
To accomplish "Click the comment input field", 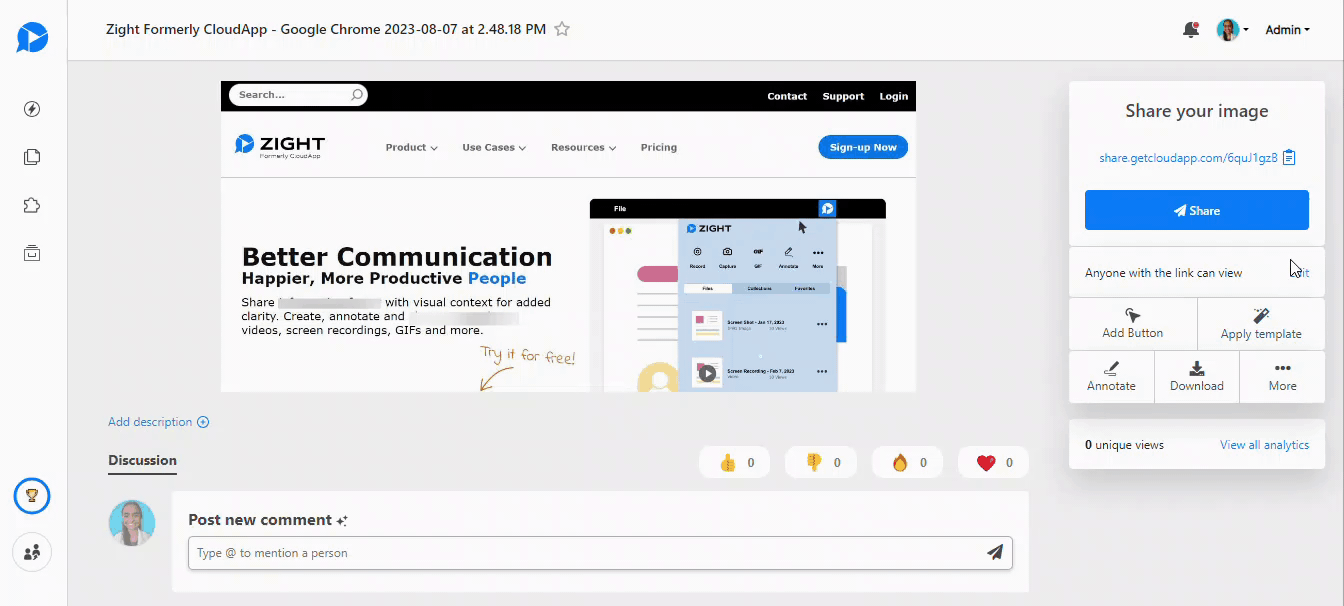I will click(x=585, y=553).
